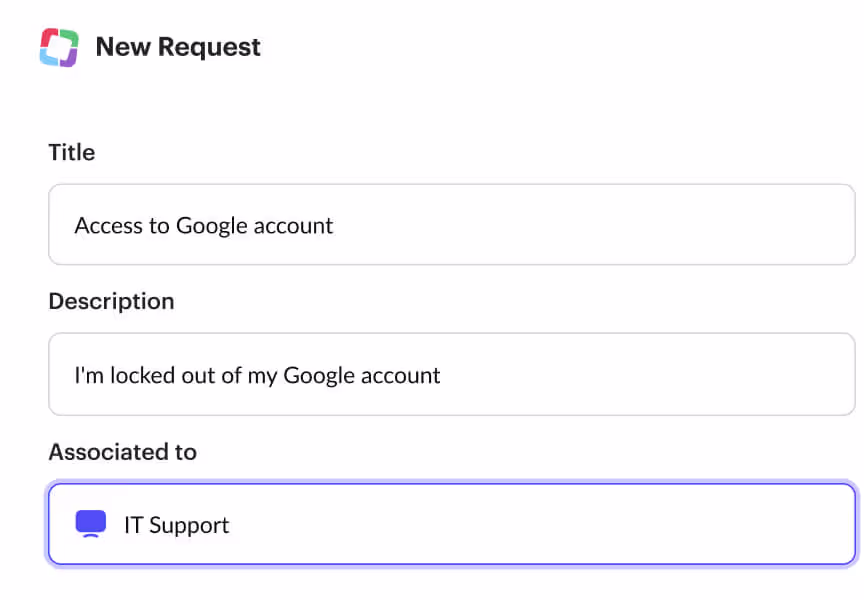
Task: Select the Description text box
Action: [450, 374]
